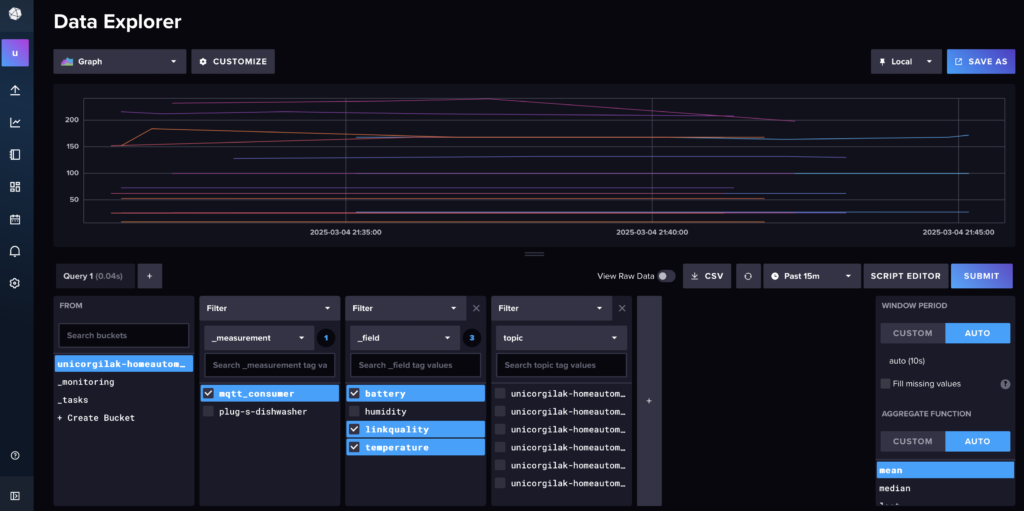Open the Local timezone dropdown
This screenshot has height=511, width=1024.
905,61
